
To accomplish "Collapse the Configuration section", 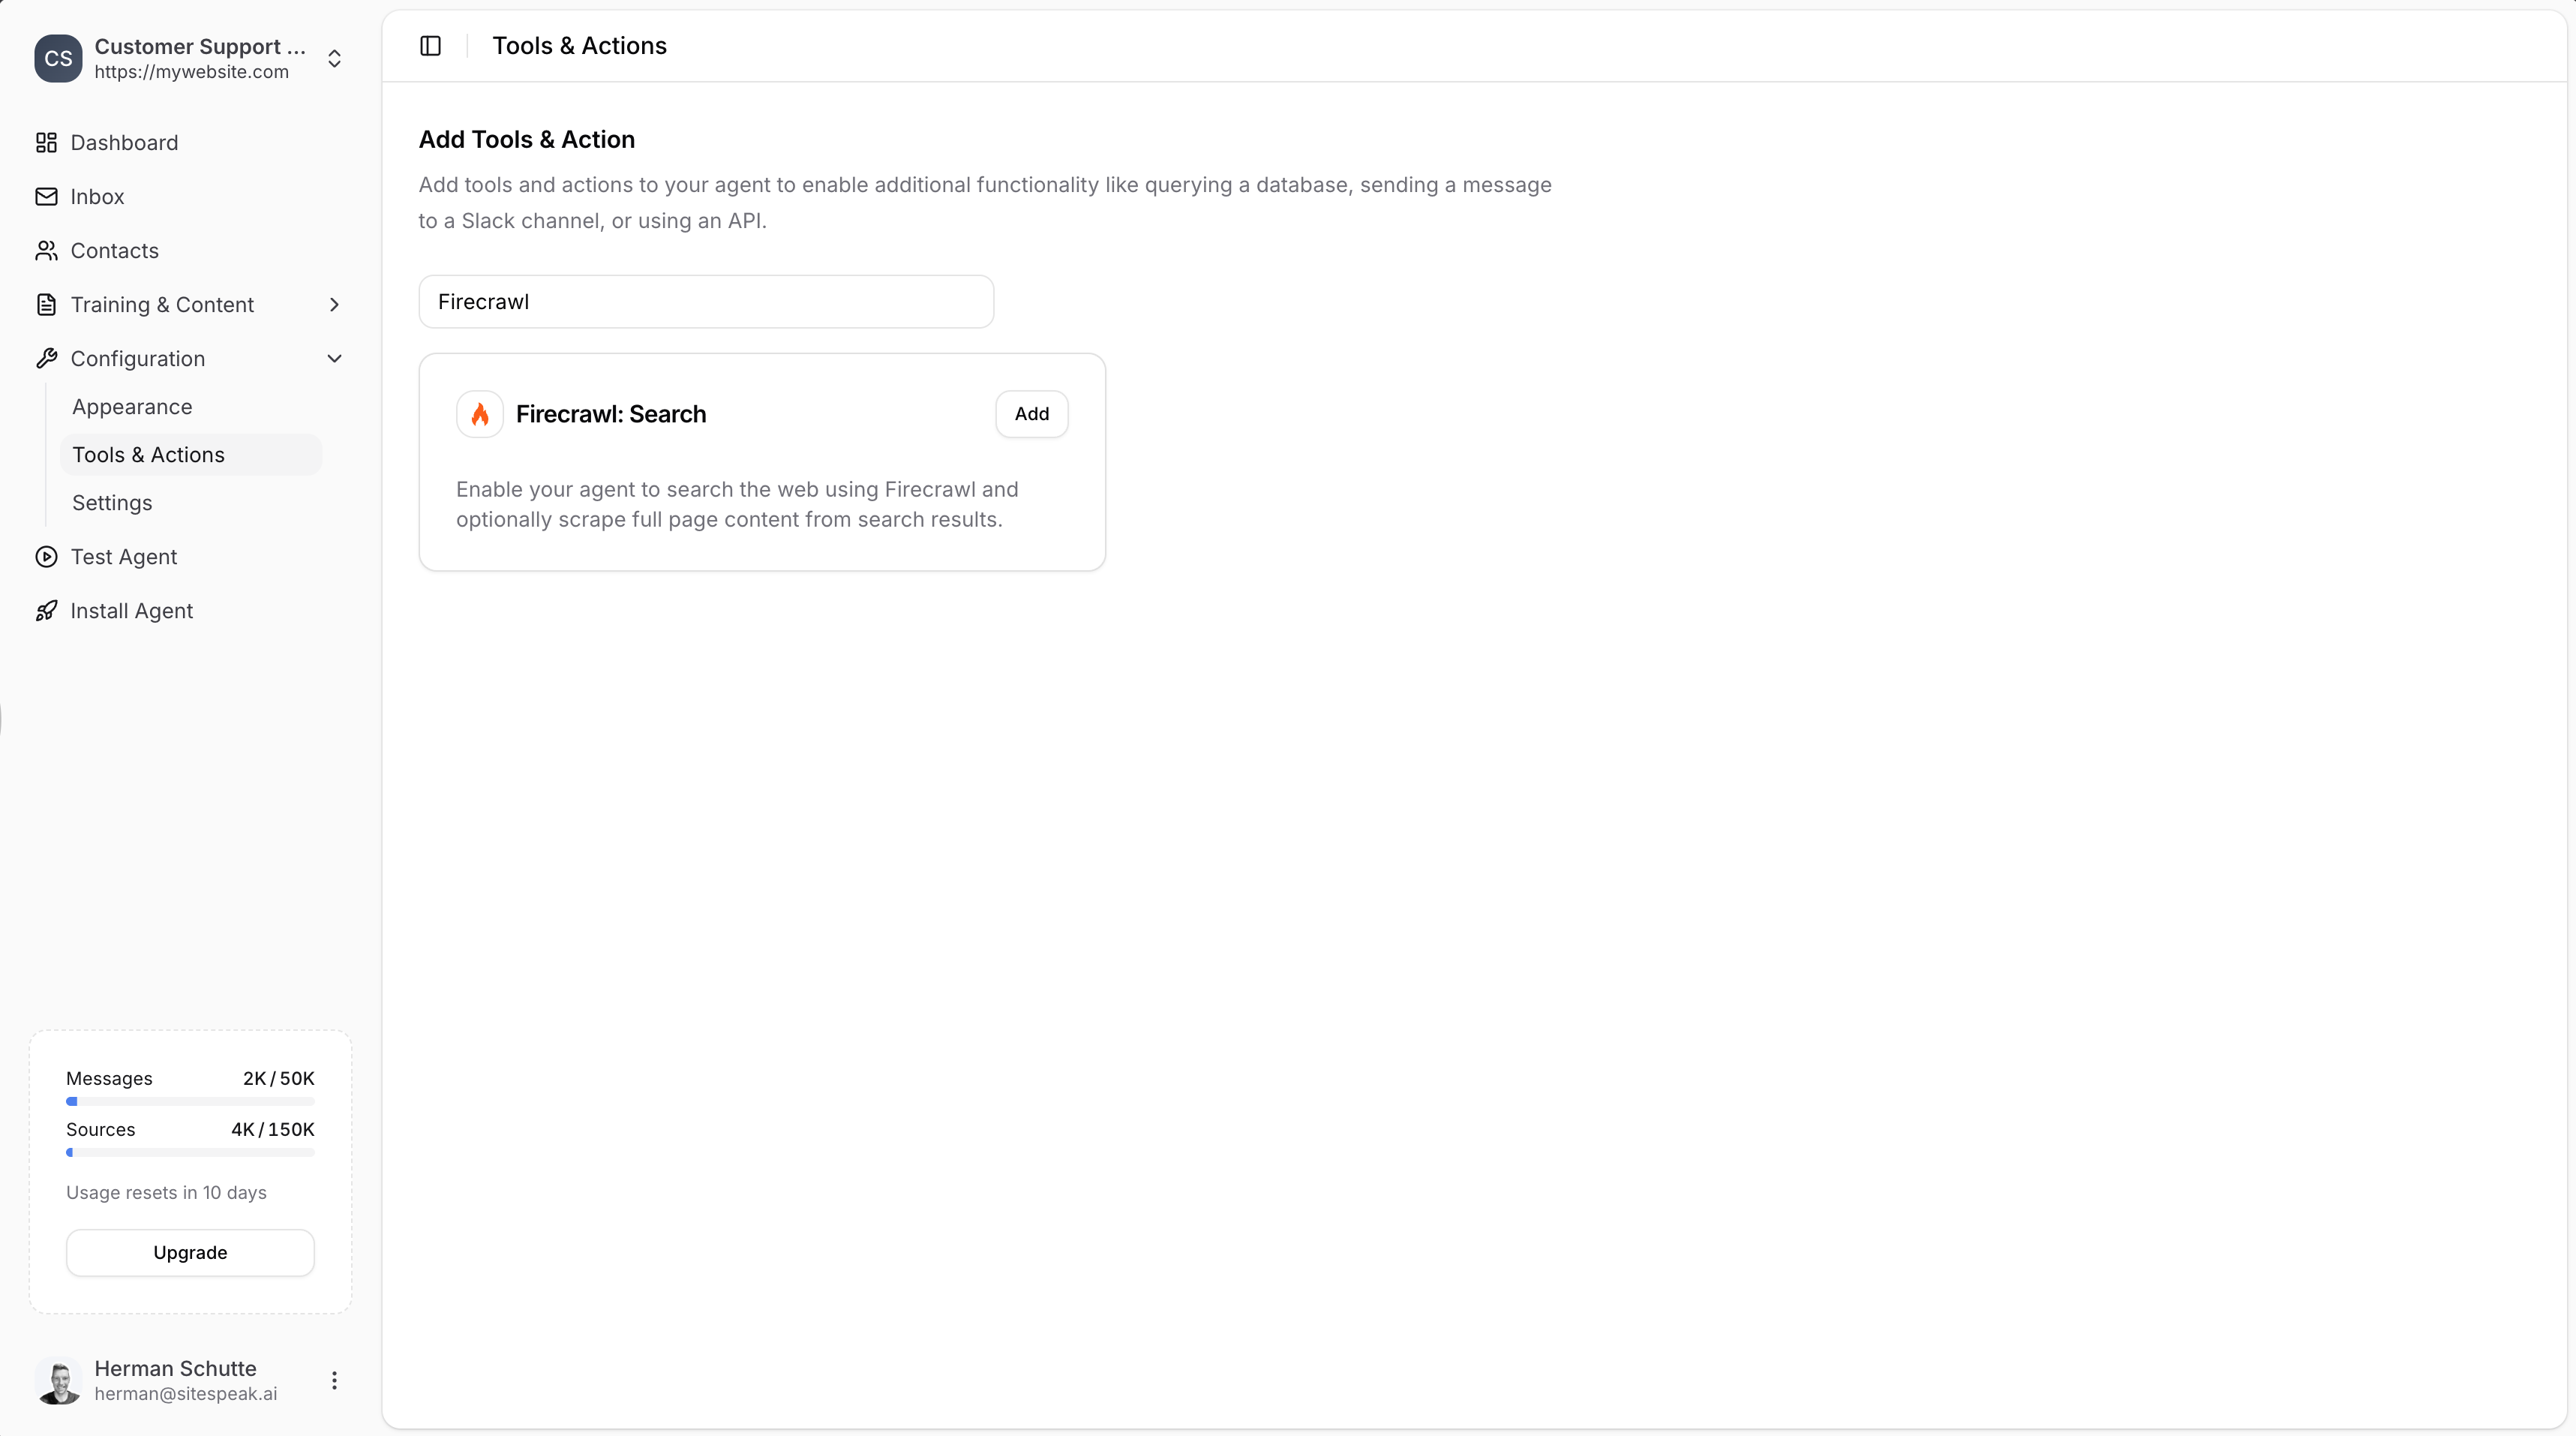I will [334, 359].
